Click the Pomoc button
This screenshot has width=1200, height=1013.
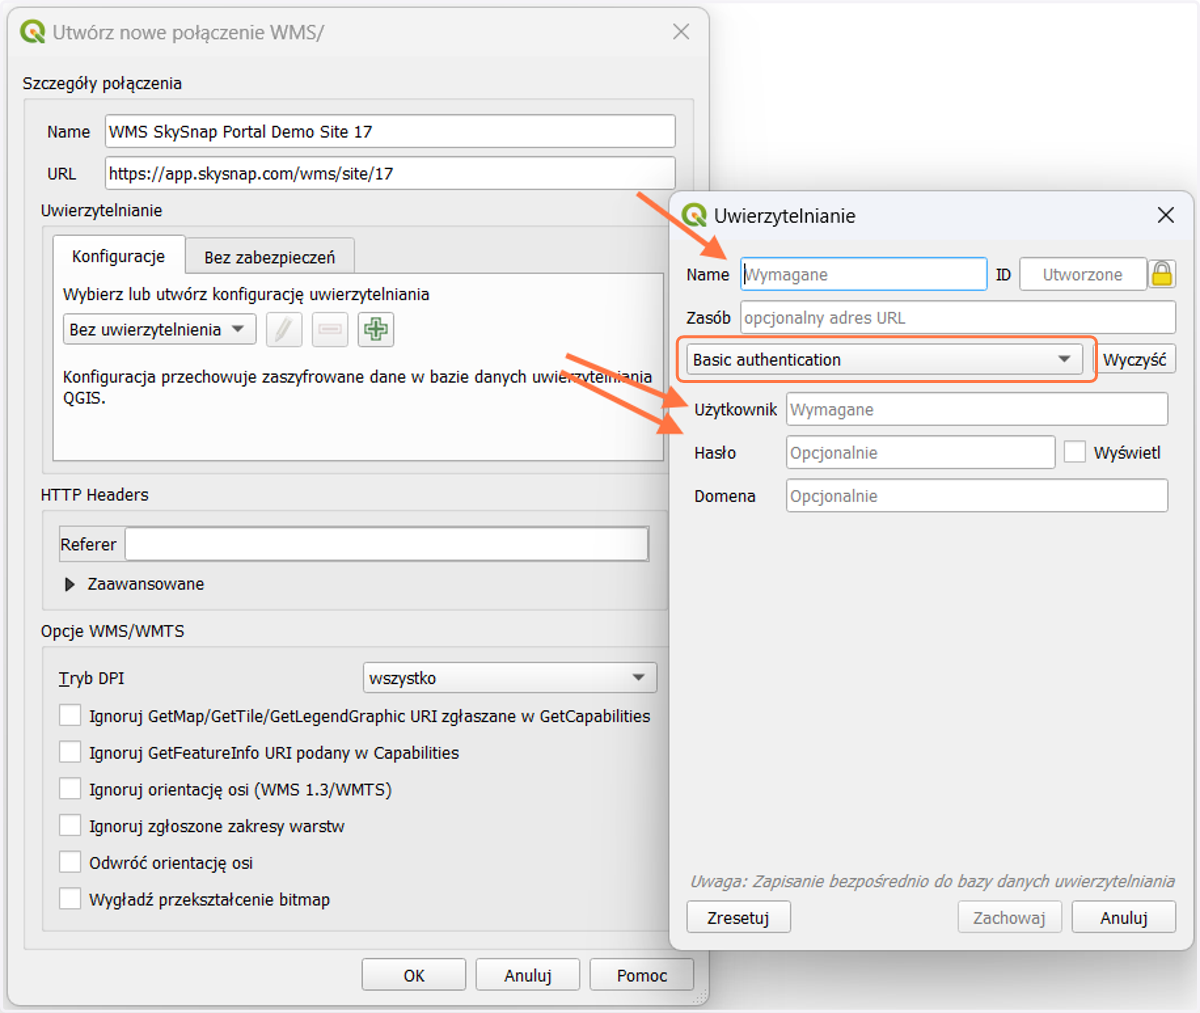pos(642,975)
